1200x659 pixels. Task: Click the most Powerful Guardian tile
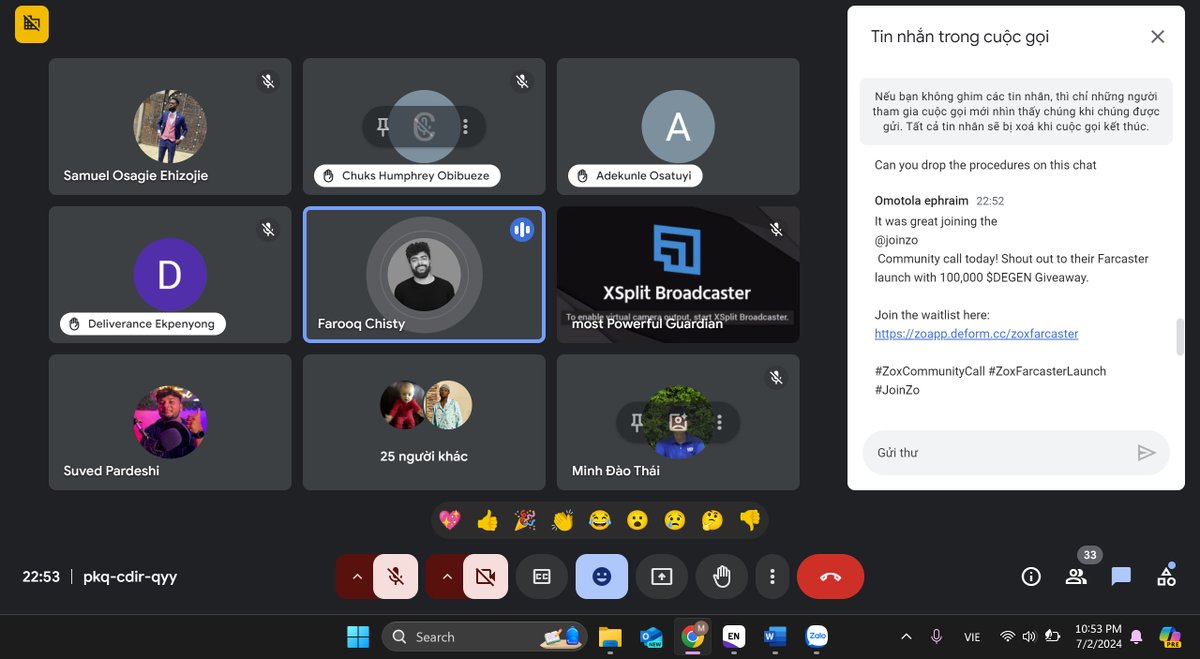coord(678,275)
